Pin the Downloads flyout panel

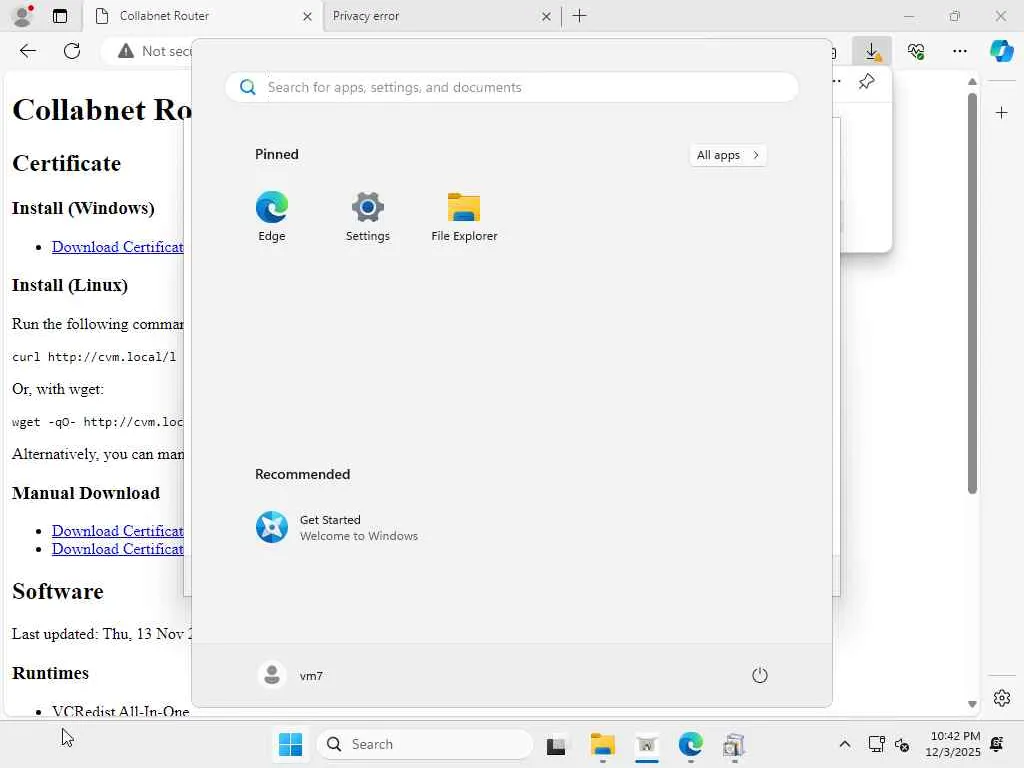867,82
